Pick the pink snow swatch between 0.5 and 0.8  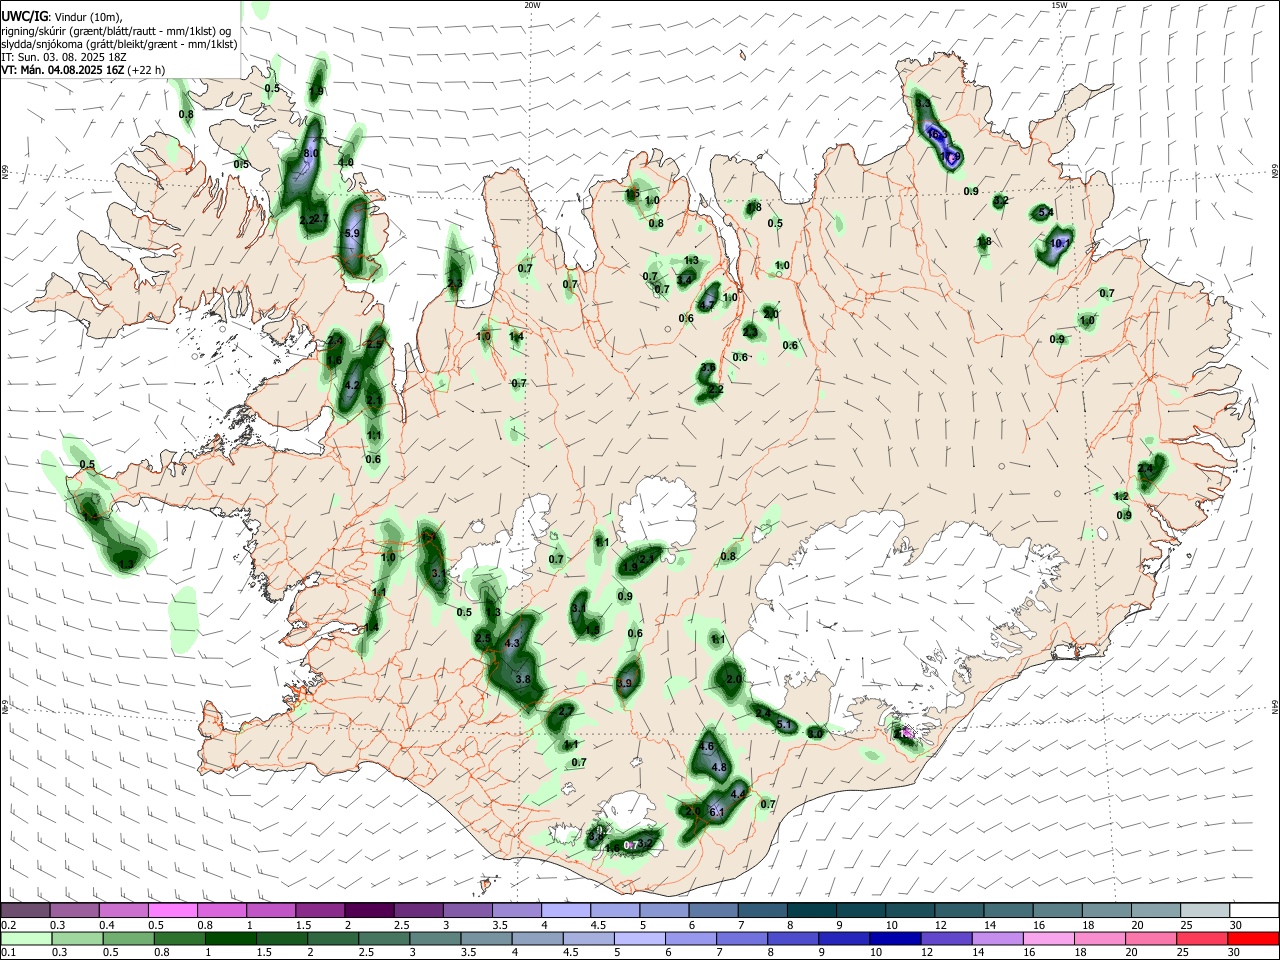pyautogui.click(x=173, y=911)
